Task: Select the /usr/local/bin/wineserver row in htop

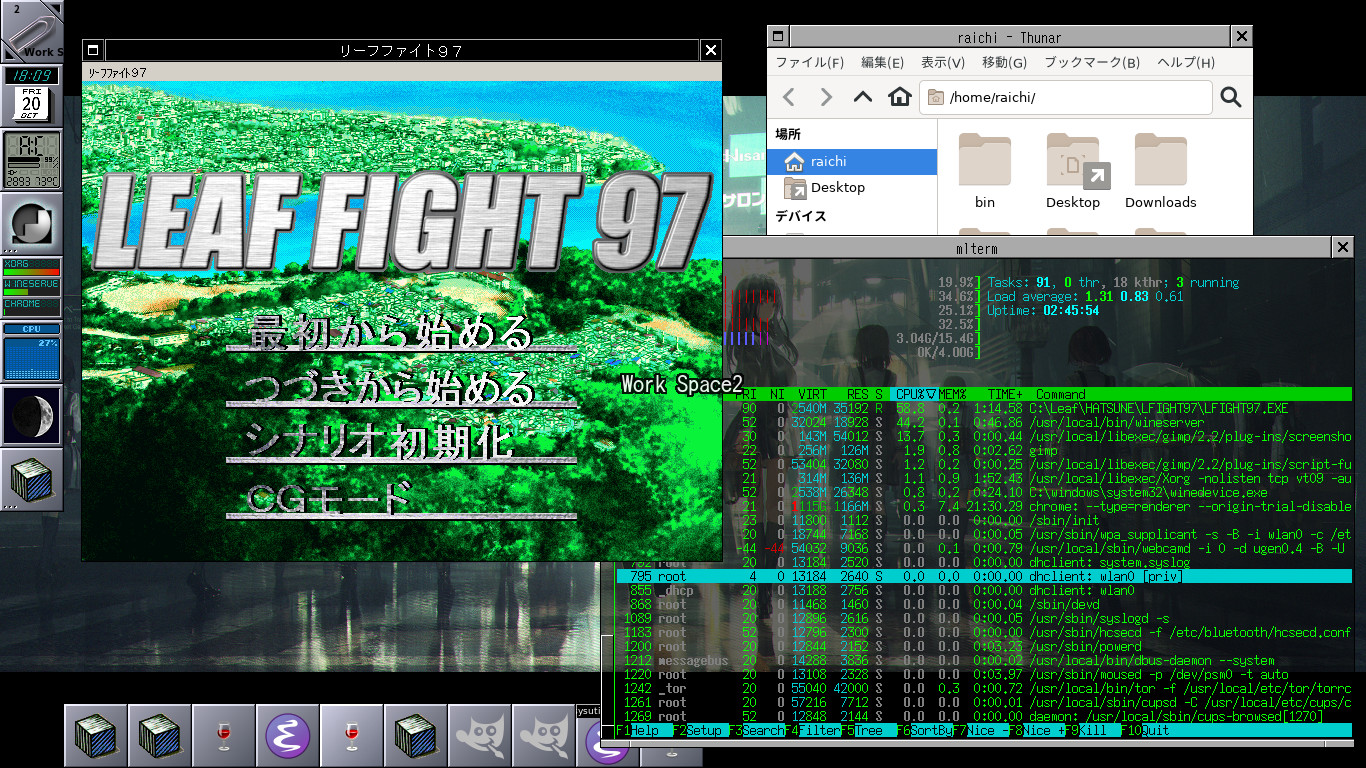Action: (1037, 423)
